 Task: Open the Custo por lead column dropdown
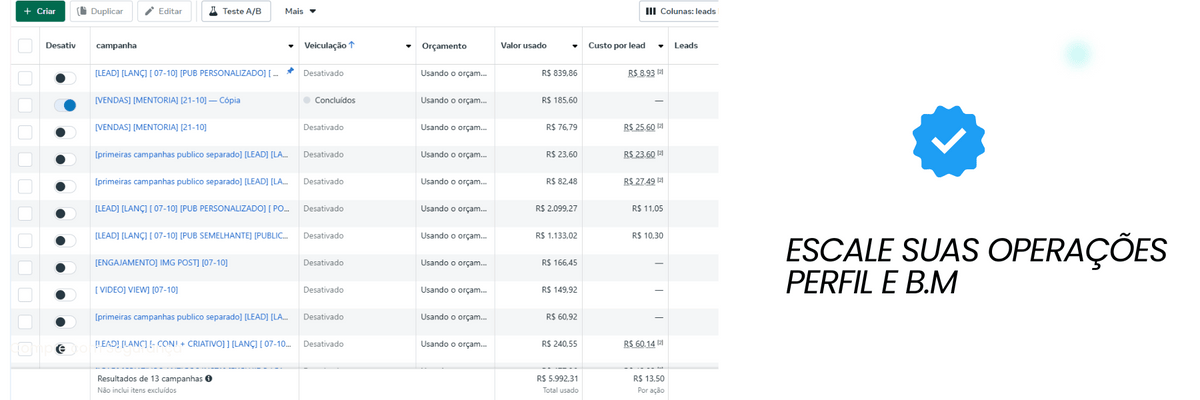point(661,46)
